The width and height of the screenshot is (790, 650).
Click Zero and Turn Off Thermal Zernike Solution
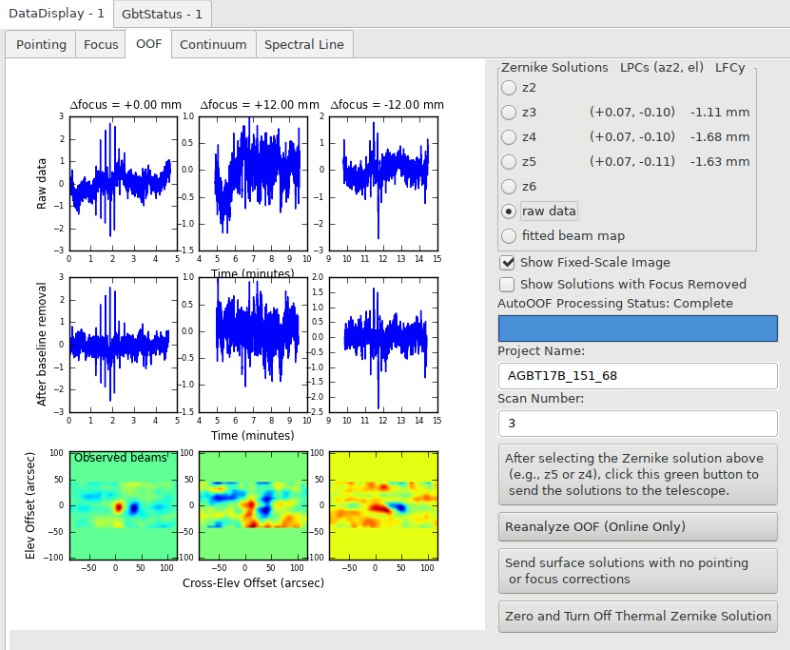pos(637,616)
